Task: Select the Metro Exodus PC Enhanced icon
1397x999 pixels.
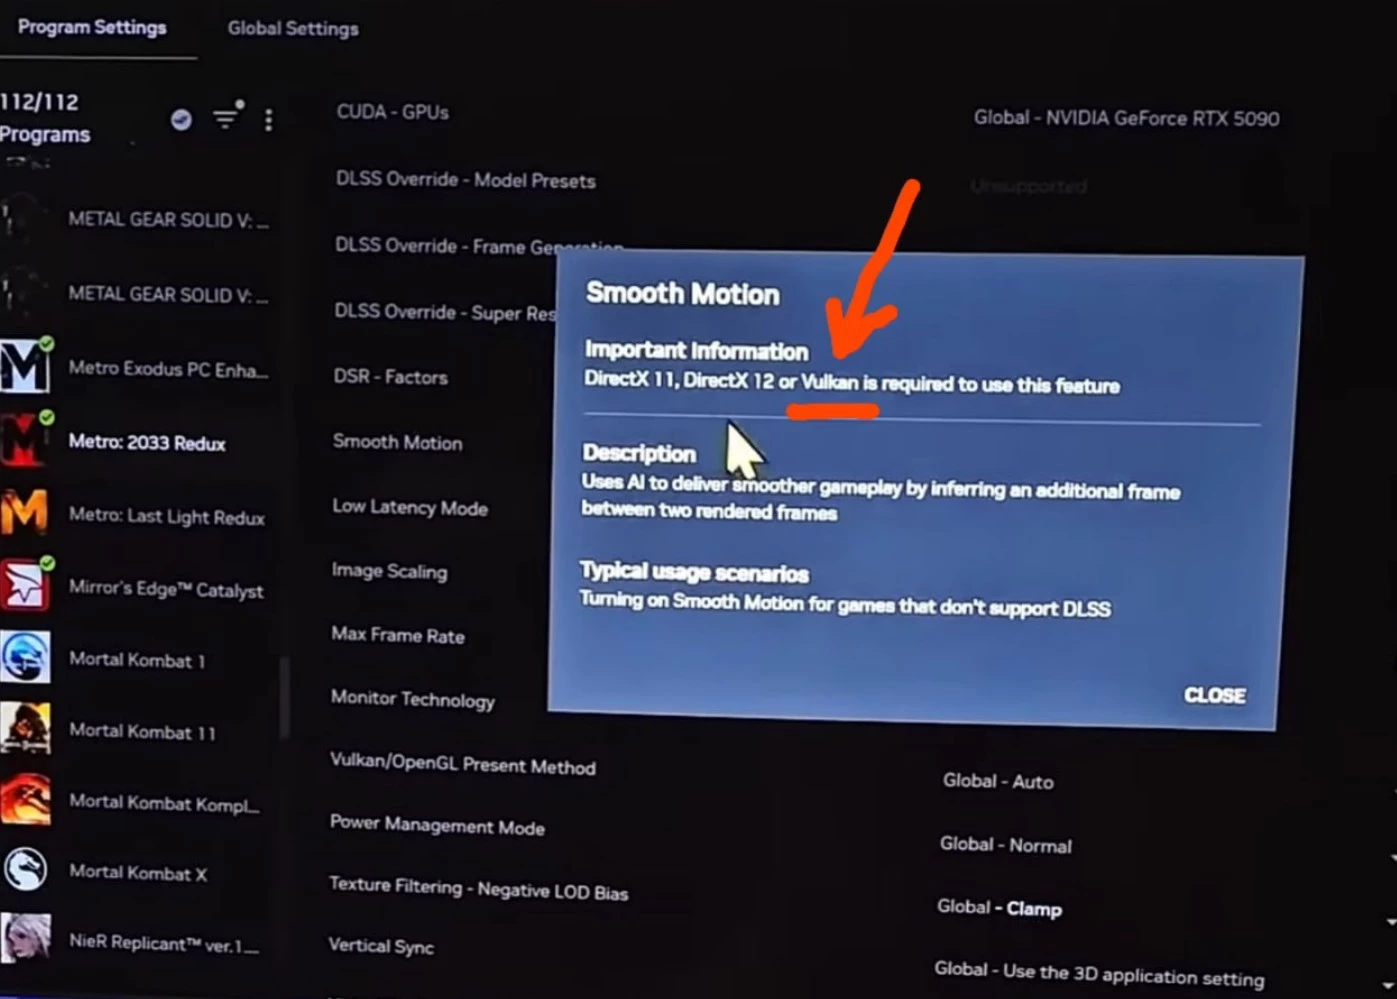Action: (x=25, y=367)
